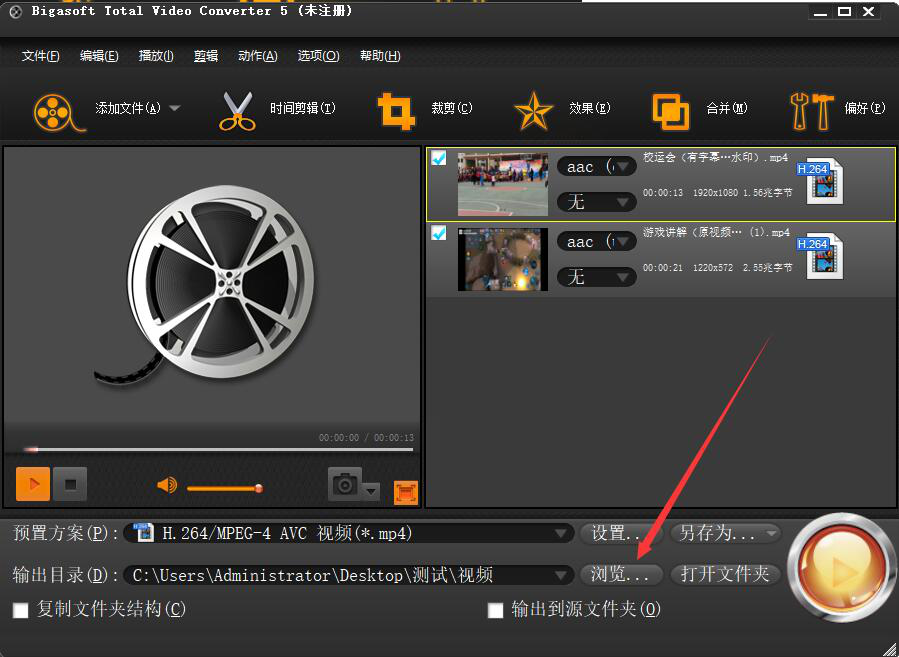Click the 时间剪辑(T) label
The image size is (899, 657).
click(x=303, y=108)
